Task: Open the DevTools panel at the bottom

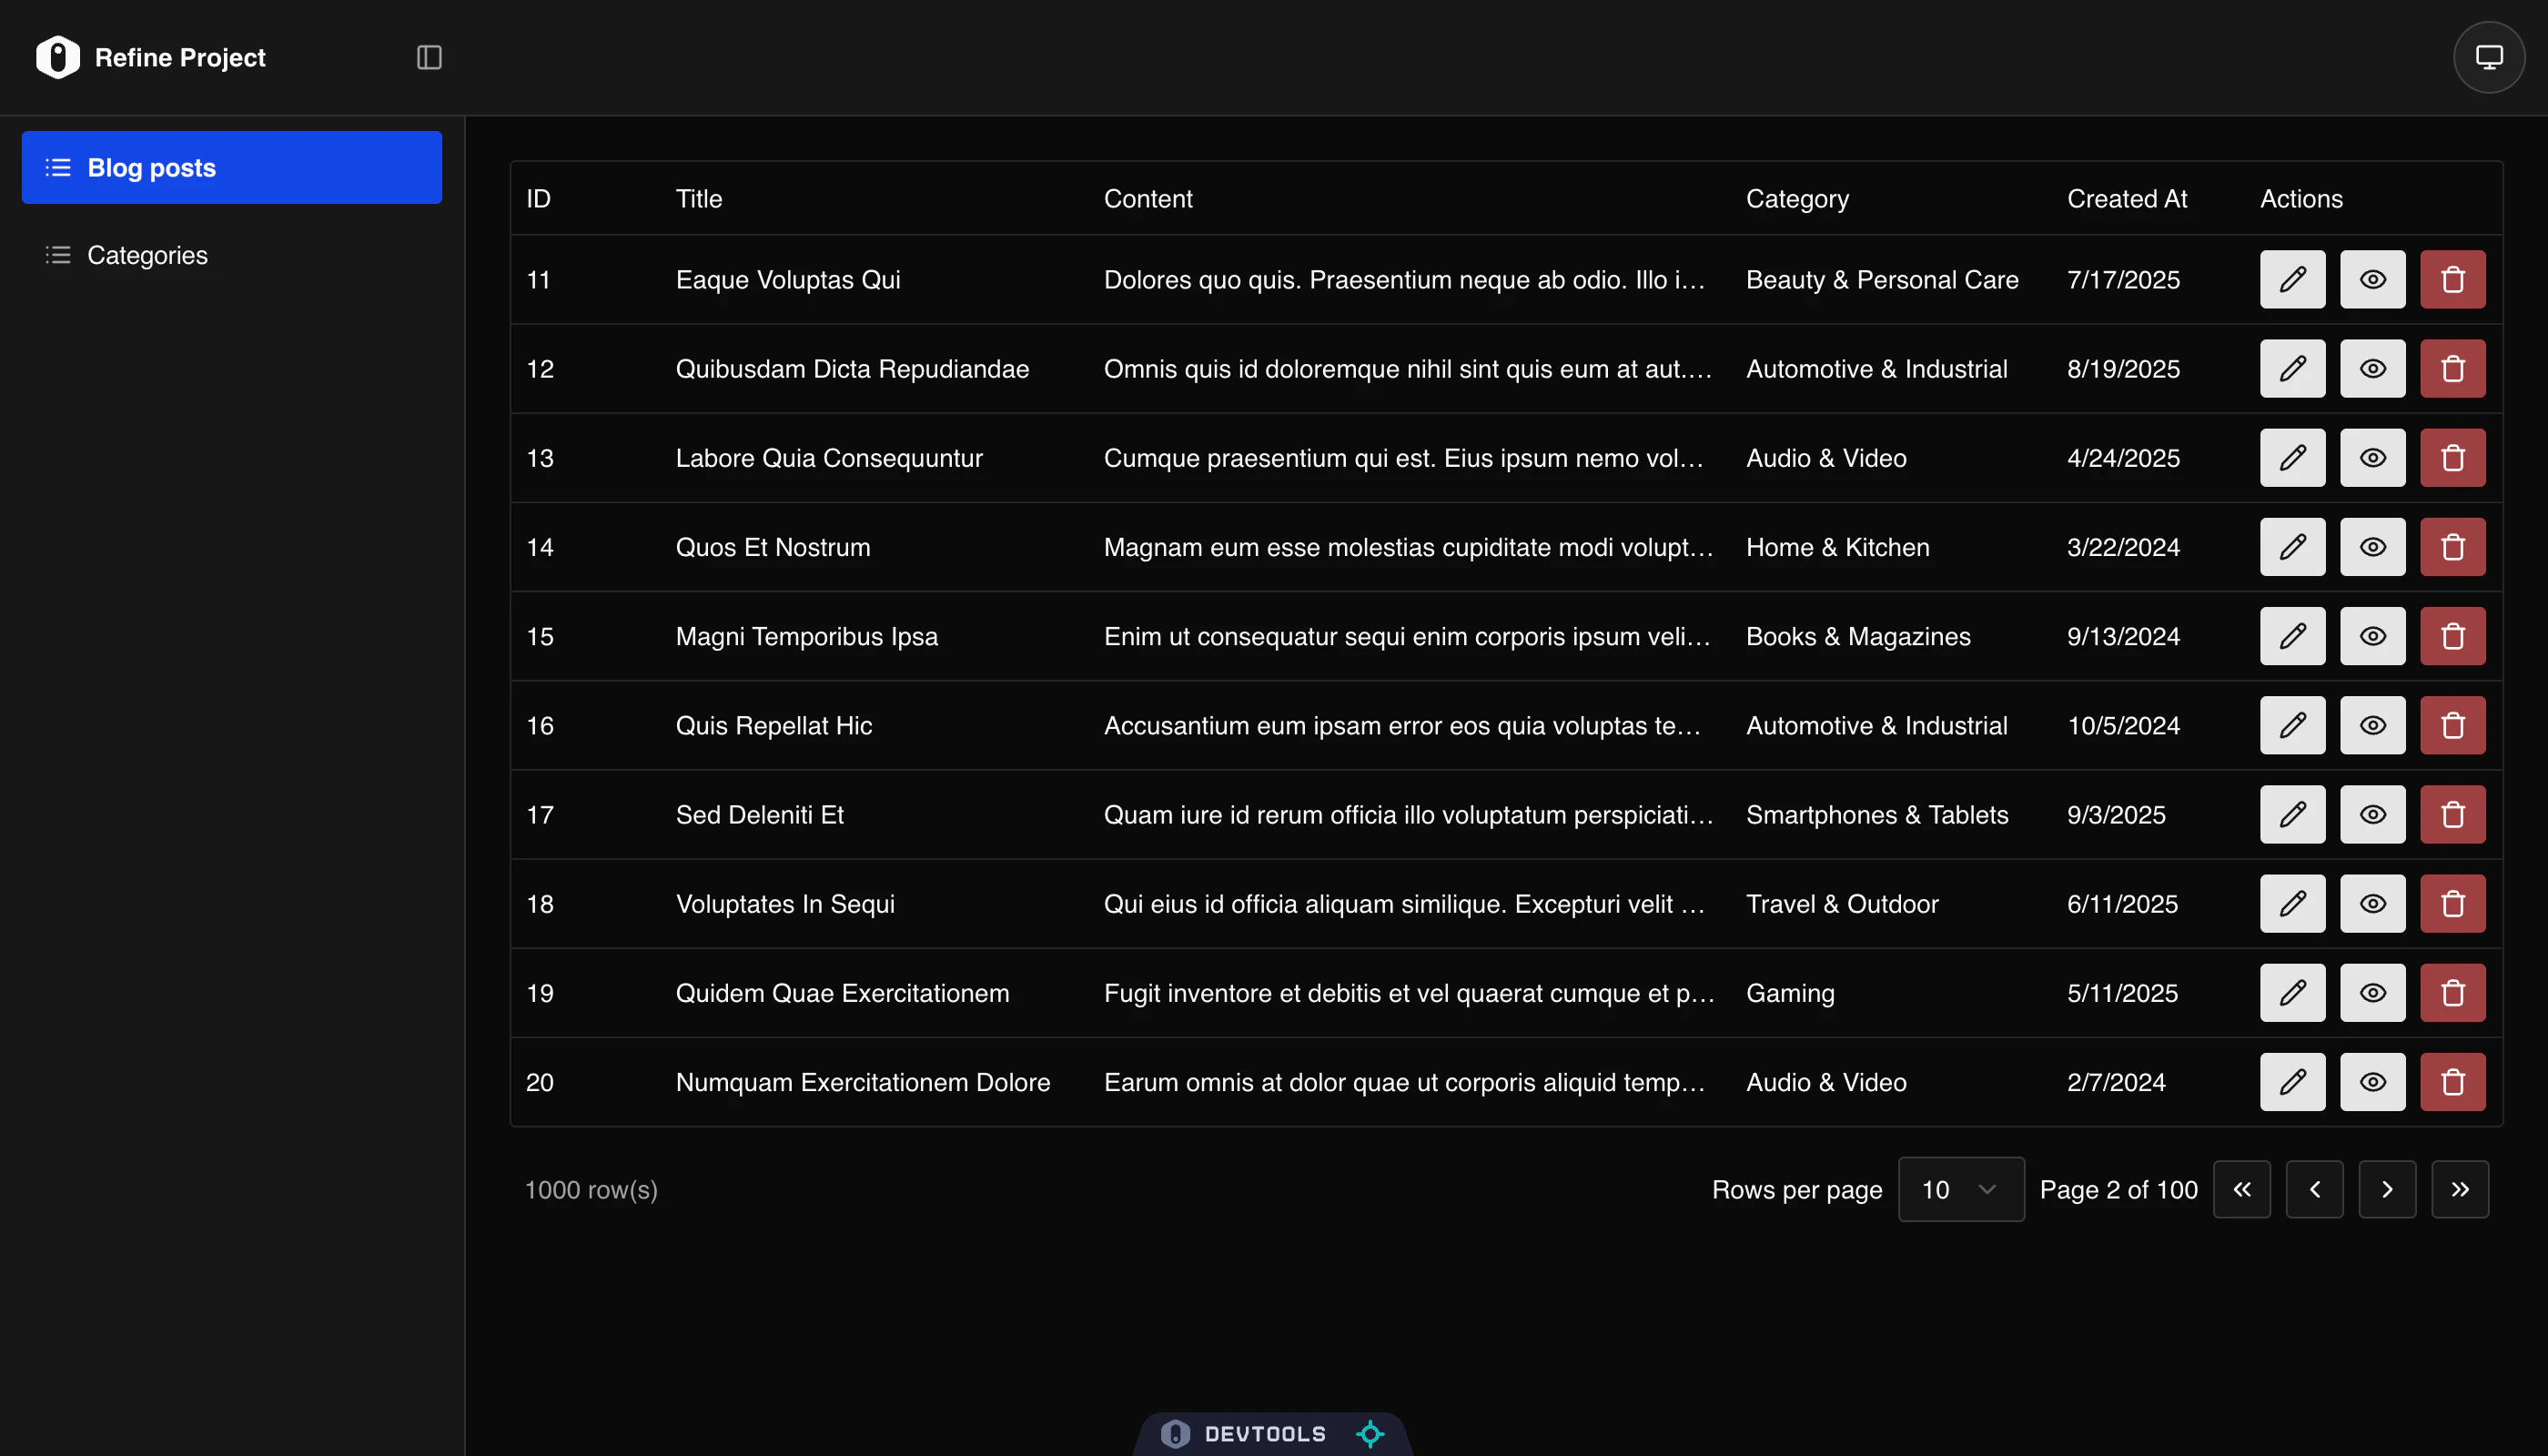Action: (1263, 1433)
